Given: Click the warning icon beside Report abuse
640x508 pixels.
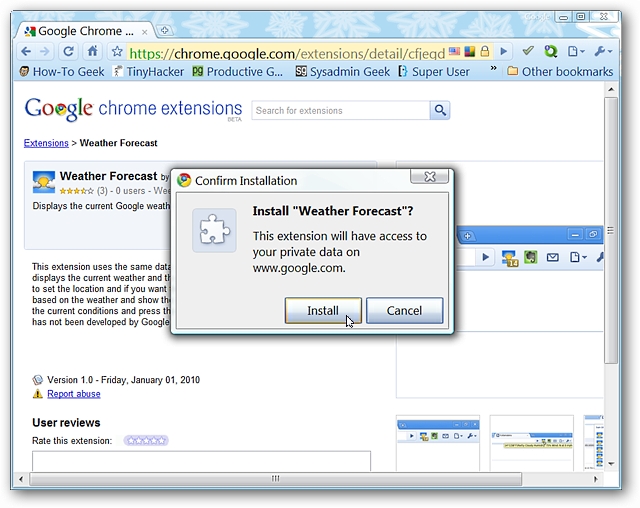Looking at the screenshot, I should point(38,394).
